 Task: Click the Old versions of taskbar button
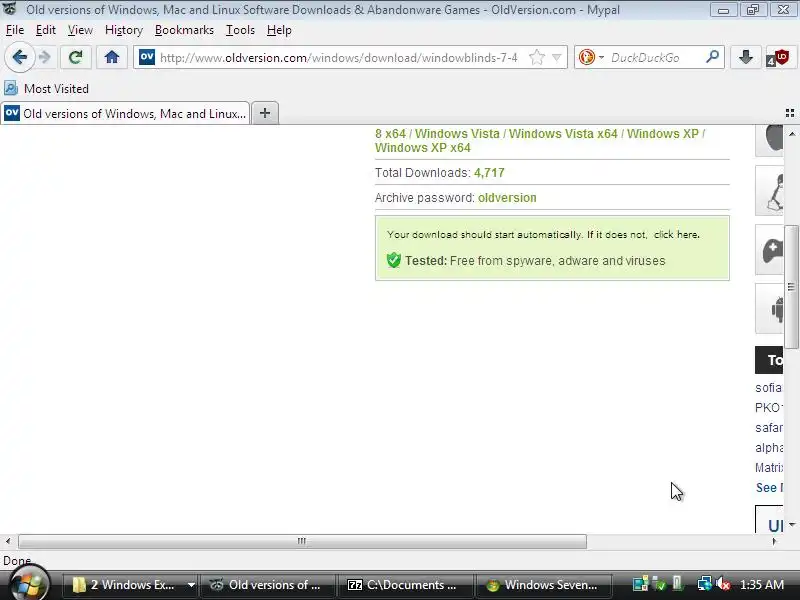click(267, 585)
